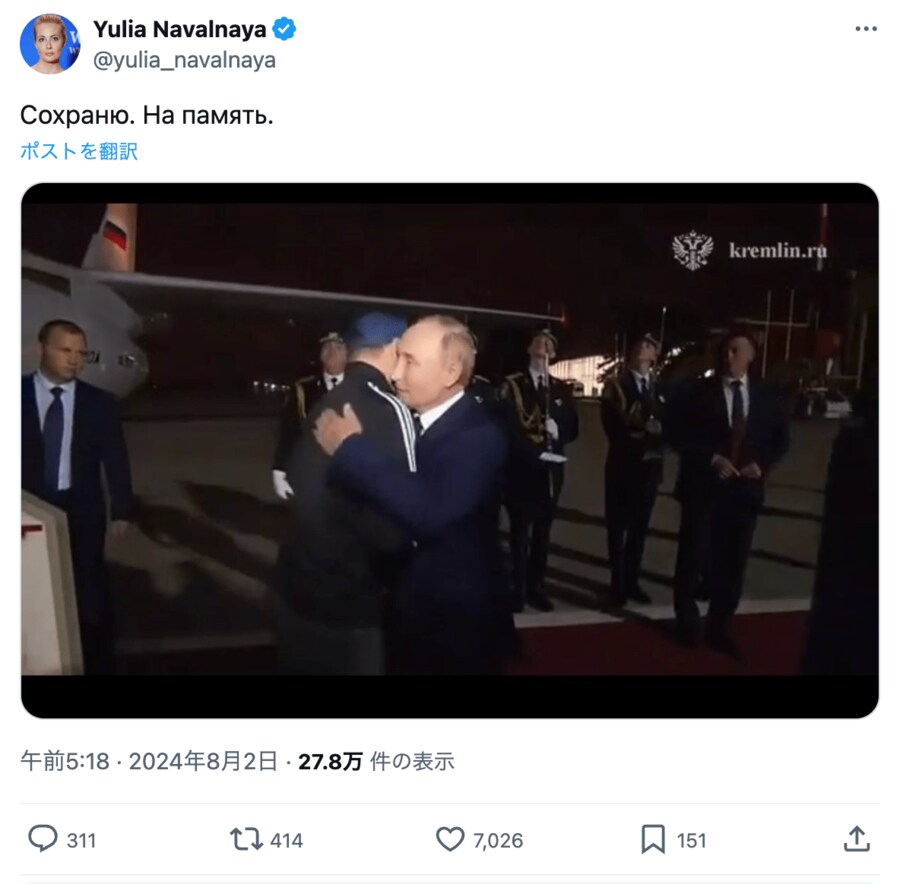This screenshot has height=884, width=900.
Task: Click the repost arrows icon
Action: pyautogui.click(x=246, y=839)
